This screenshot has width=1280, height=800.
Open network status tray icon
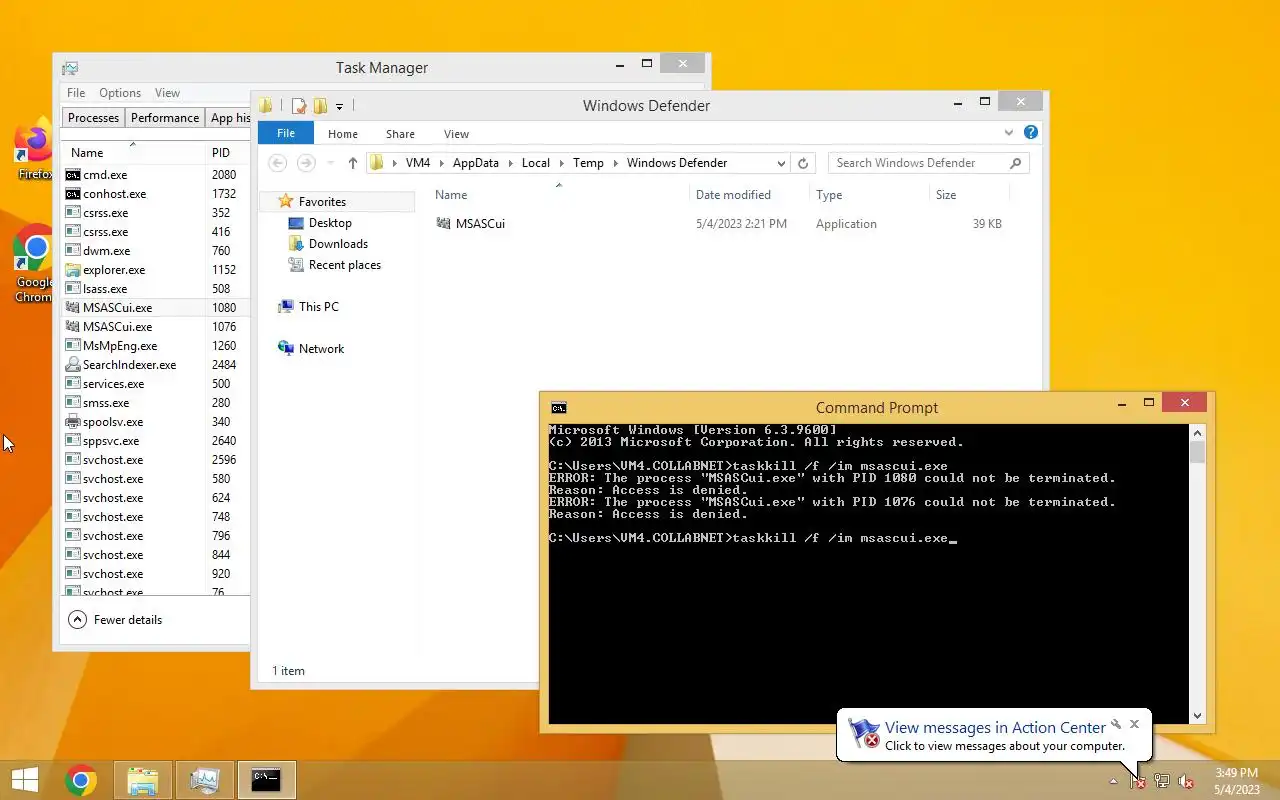coord(1162,781)
